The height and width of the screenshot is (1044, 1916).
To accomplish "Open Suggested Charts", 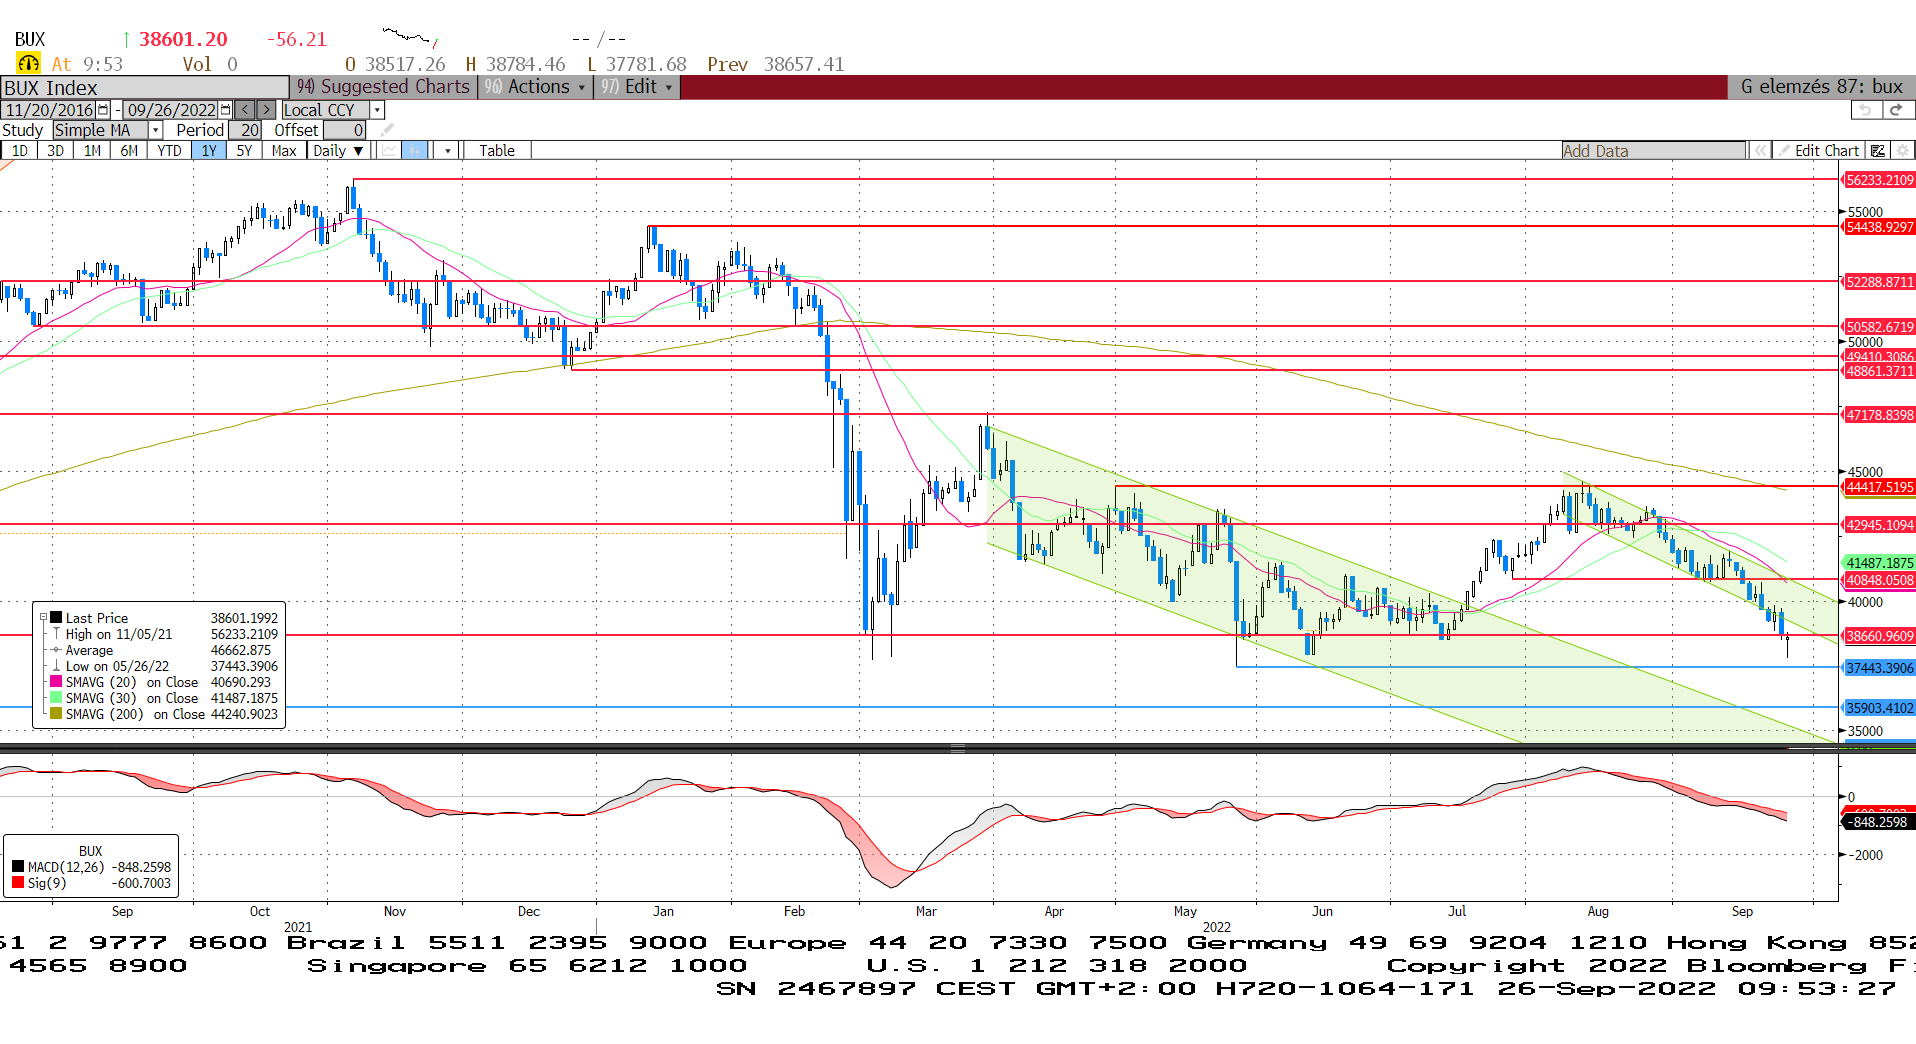I will click(384, 87).
